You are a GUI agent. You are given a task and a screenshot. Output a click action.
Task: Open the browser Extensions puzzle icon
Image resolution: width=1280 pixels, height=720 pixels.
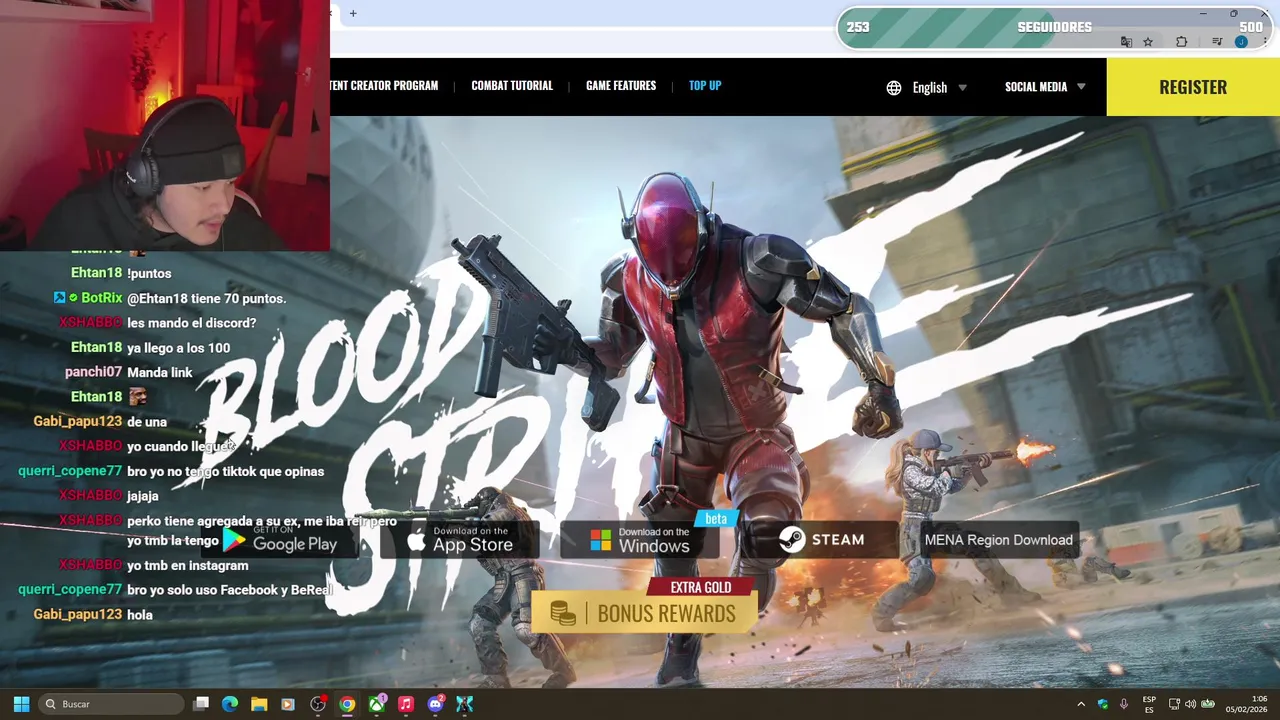[1182, 42]
